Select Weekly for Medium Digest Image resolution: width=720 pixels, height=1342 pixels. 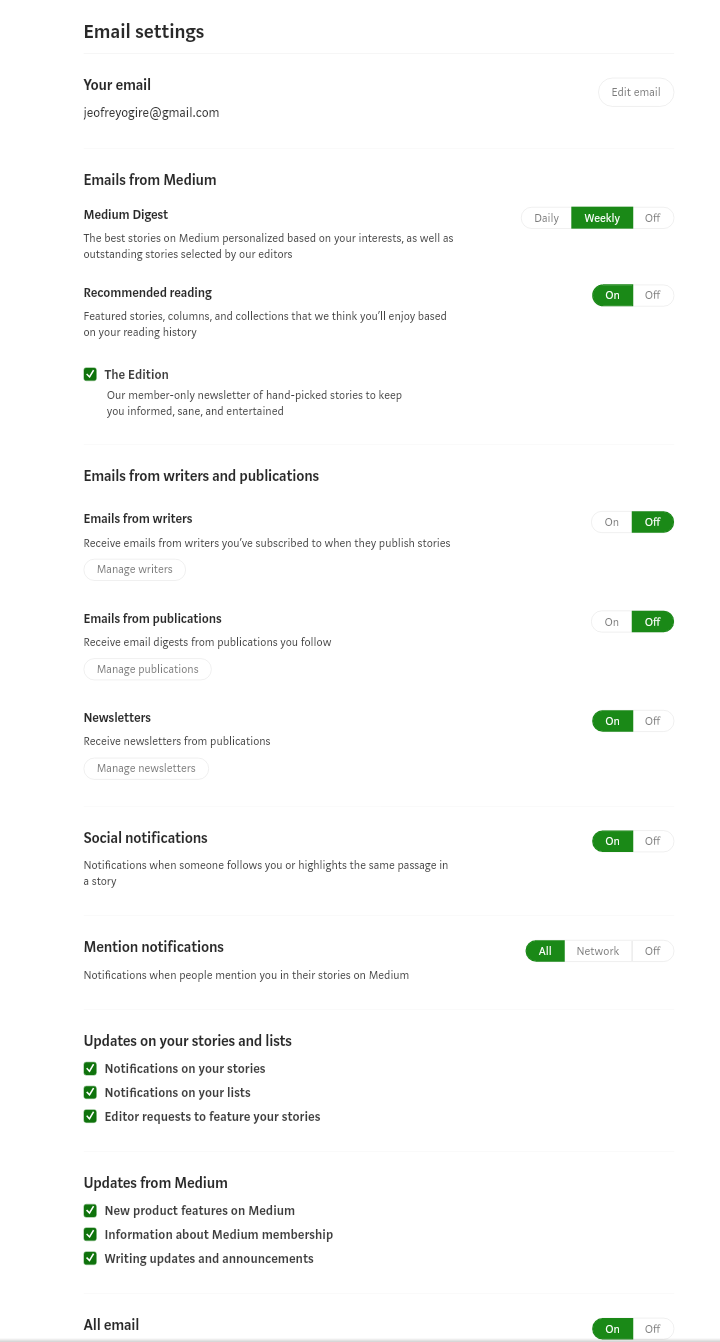pos(602,218)
